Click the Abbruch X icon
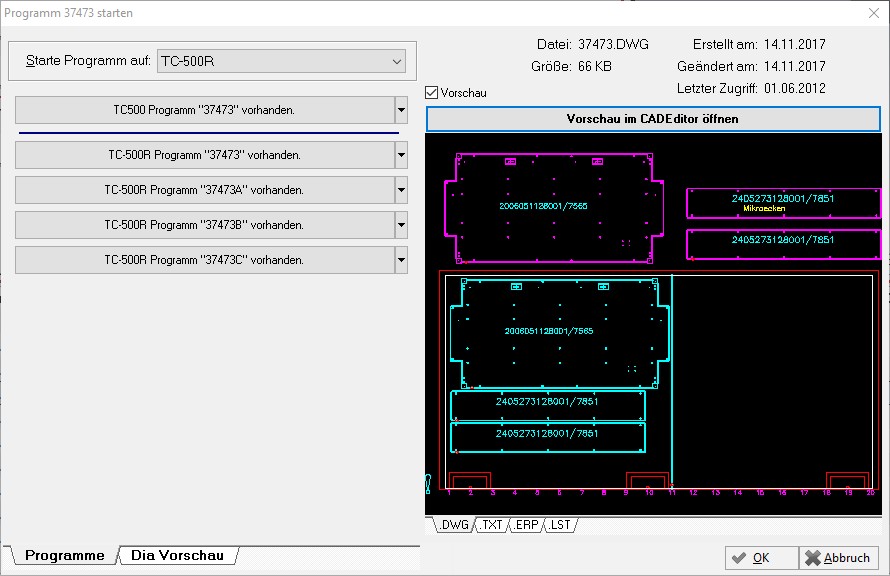The width and height of the screenshot is (890, 576). (813, 558)
